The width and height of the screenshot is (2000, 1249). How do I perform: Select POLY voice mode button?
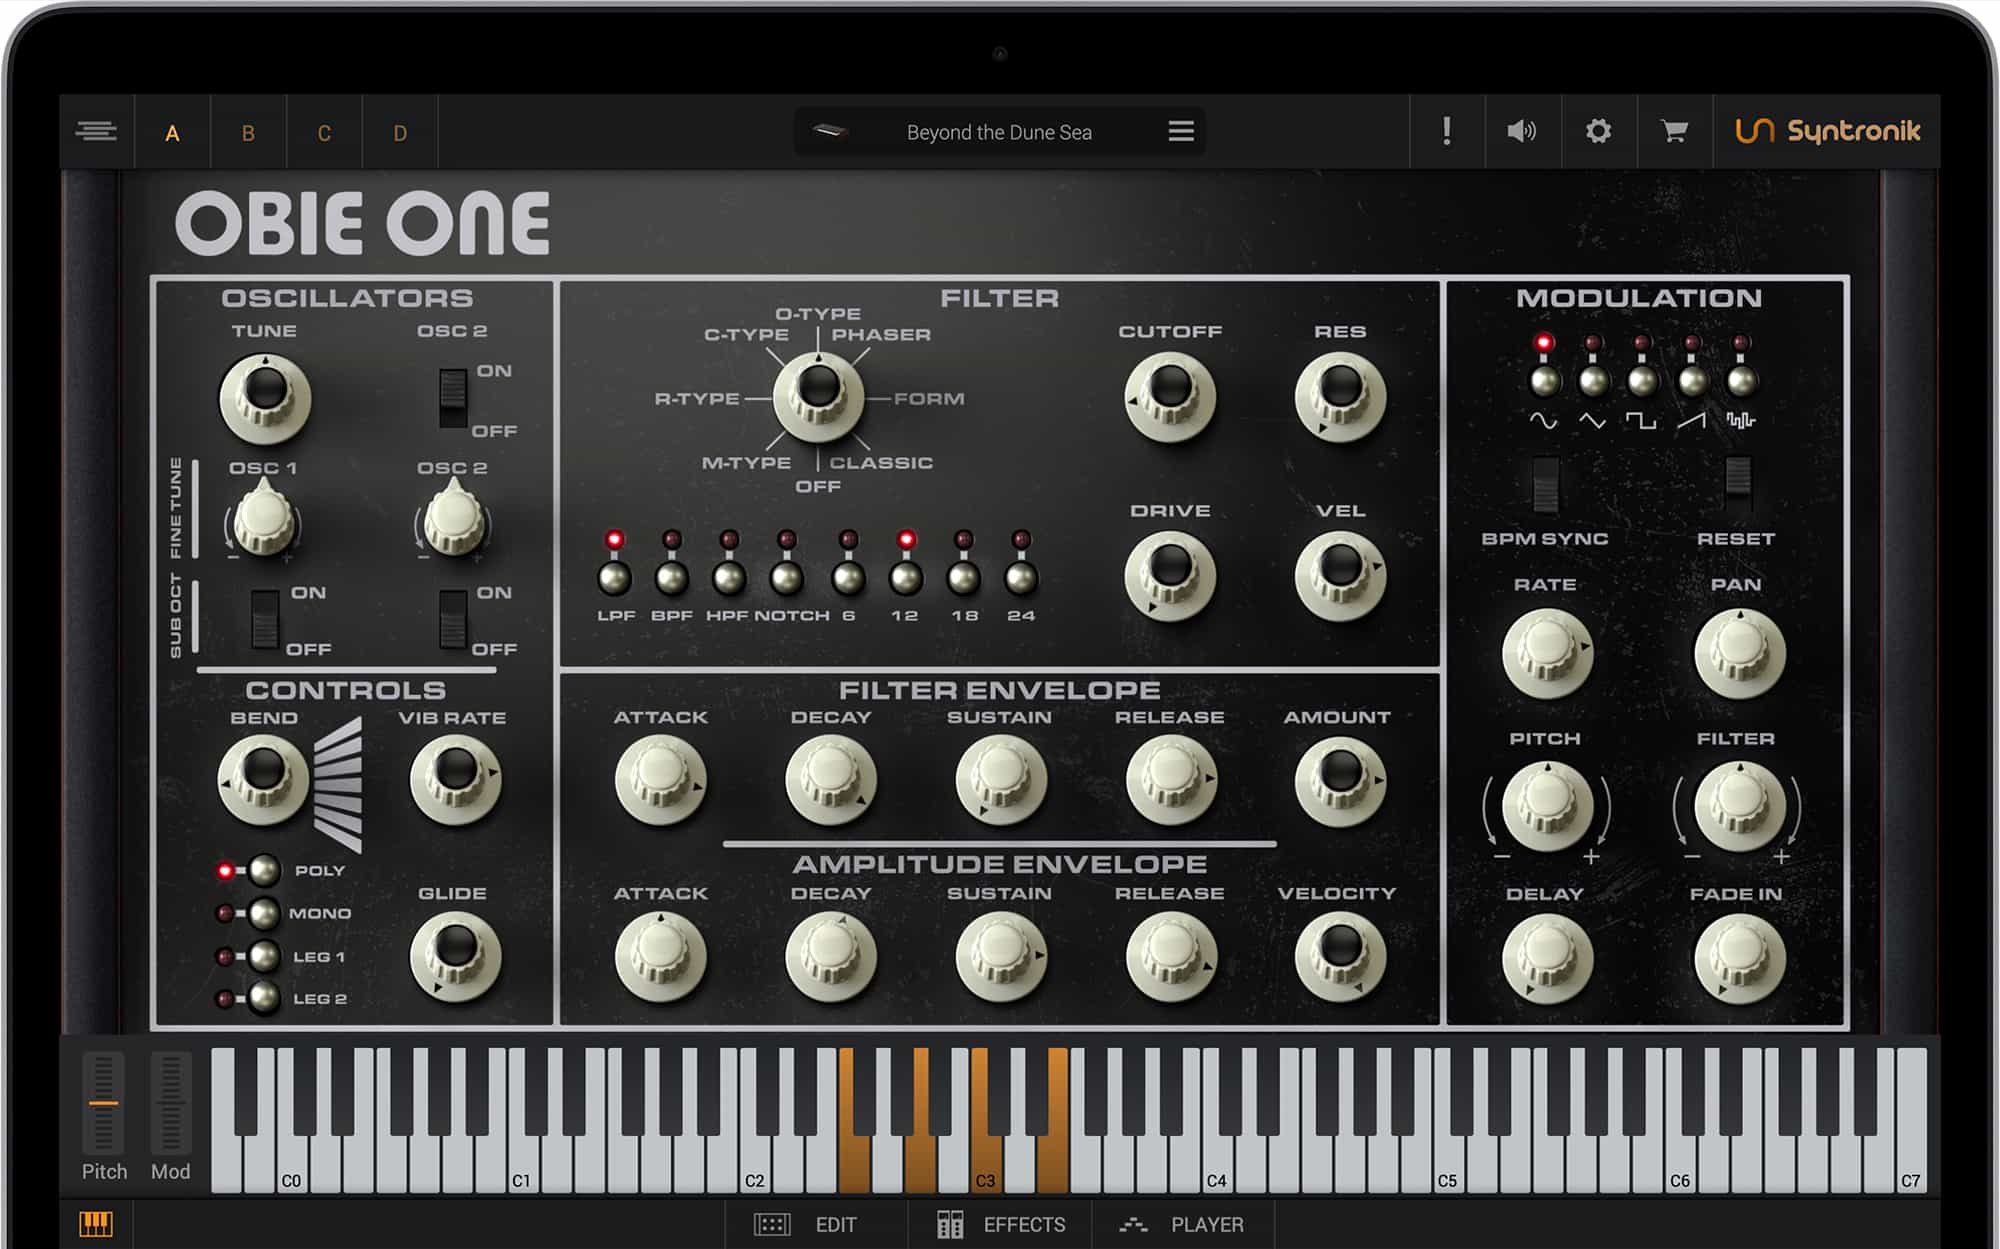tap(264, 870)
